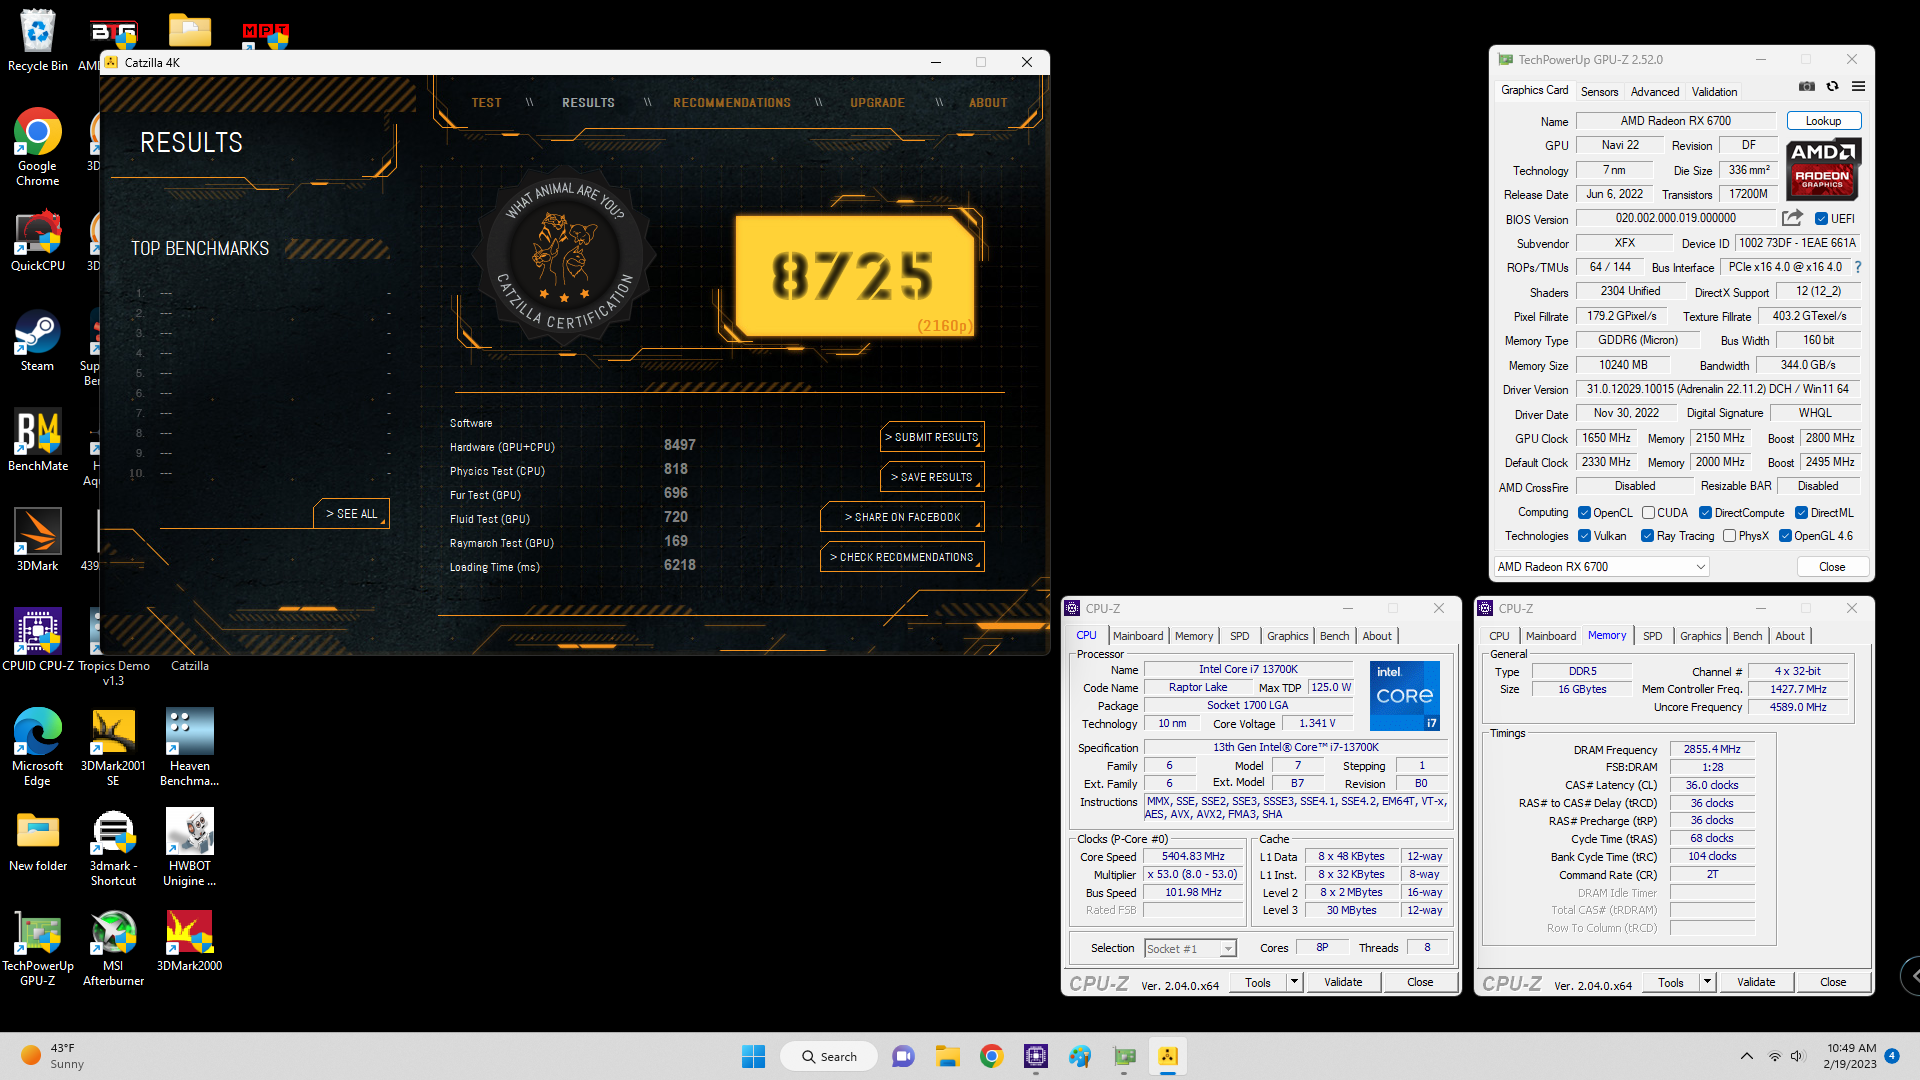Image resolution: width=1920 pixels, height=1080 pixels.
Task: Open the SPD tab in right CPU-Z
Action: 1652,636
